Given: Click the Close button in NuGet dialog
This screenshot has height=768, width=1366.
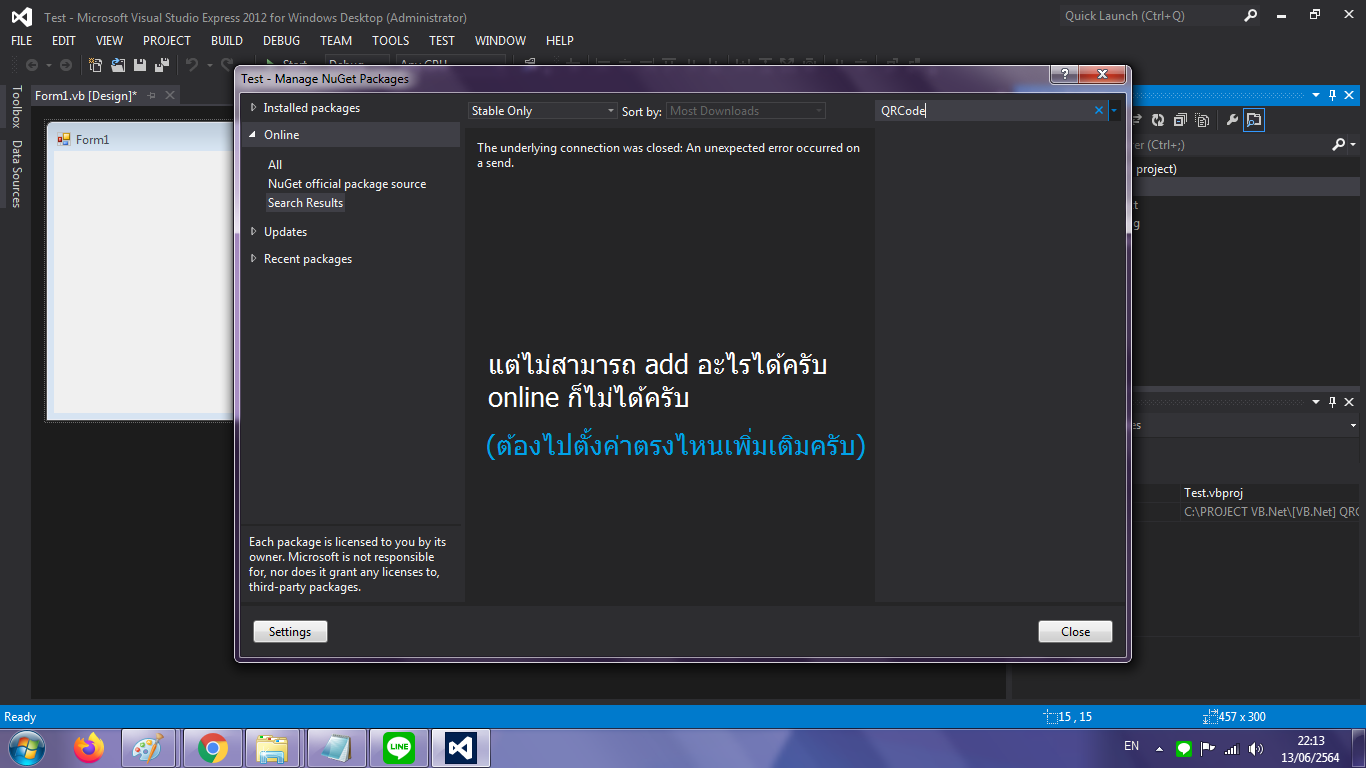Looking at the screenshot, I should [x=1075, y=632].
